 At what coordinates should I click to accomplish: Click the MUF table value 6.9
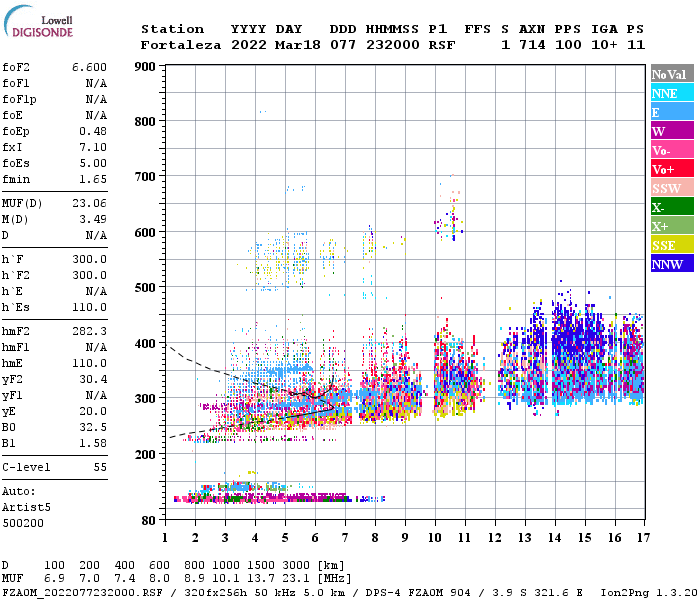coord(54,579)
